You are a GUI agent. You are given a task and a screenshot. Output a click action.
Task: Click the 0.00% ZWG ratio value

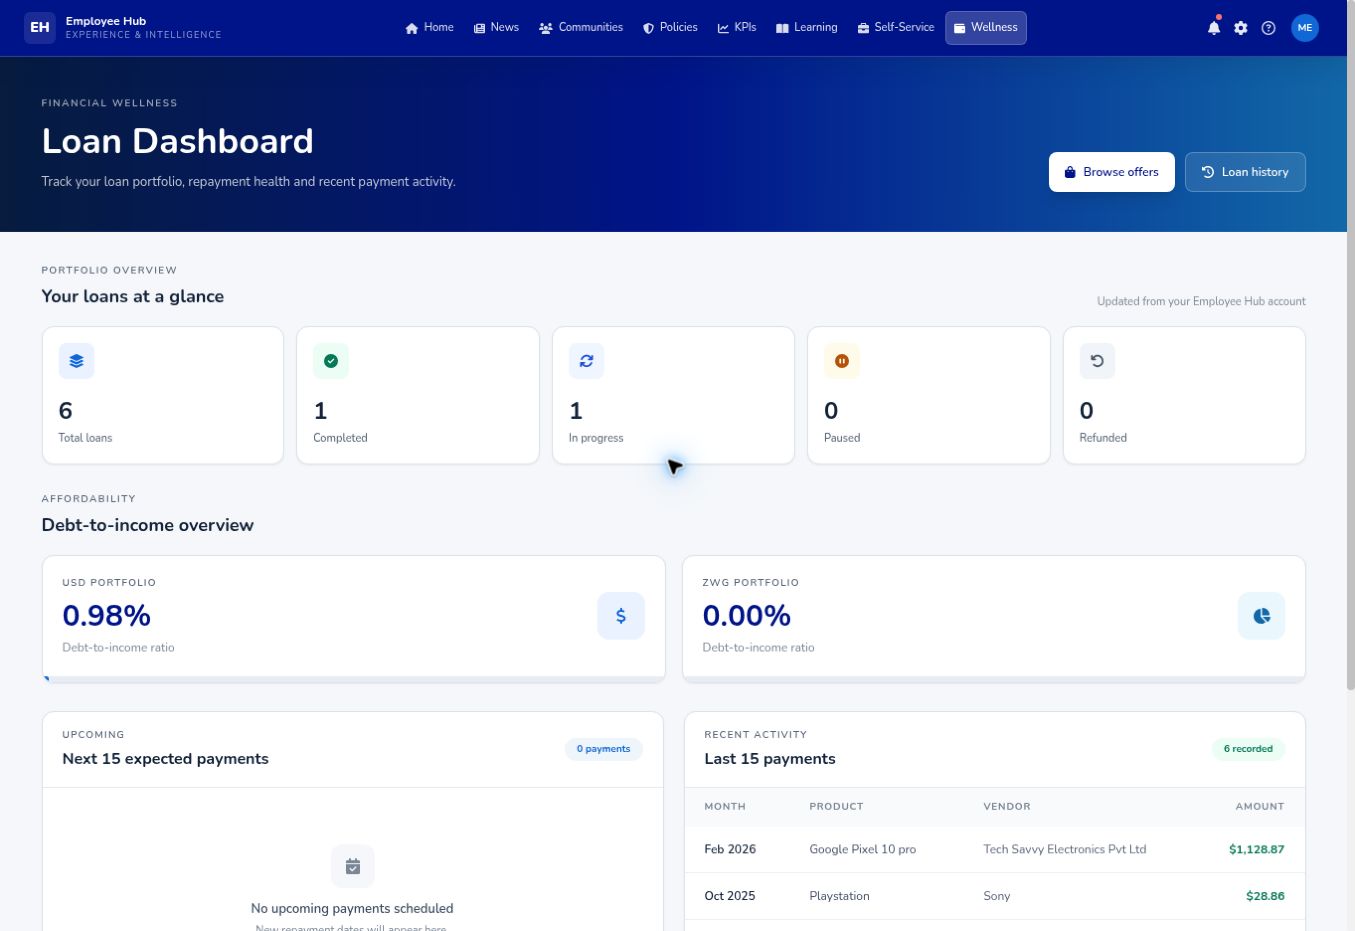[x=747, y=615]
